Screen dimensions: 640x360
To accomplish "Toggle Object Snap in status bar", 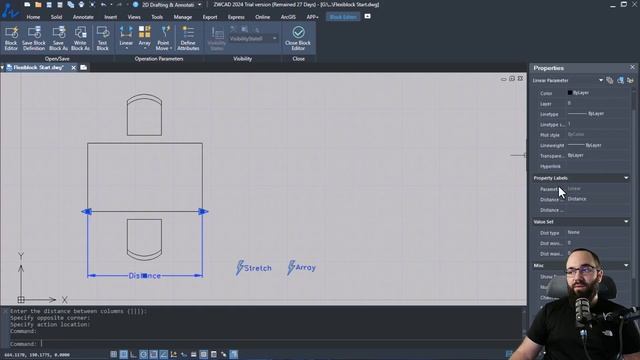I will (153, 354).
